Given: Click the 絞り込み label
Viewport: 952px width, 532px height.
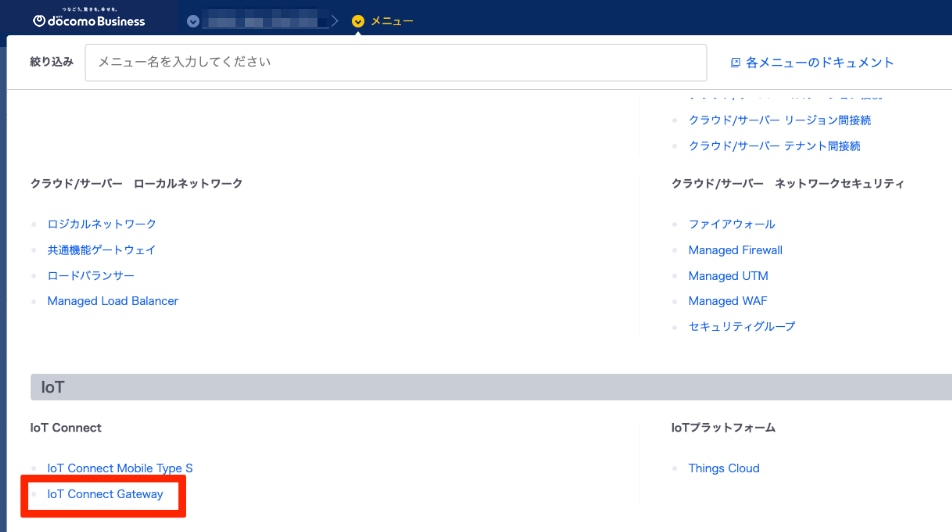Looking at the screenshot, I should [52, 62].
